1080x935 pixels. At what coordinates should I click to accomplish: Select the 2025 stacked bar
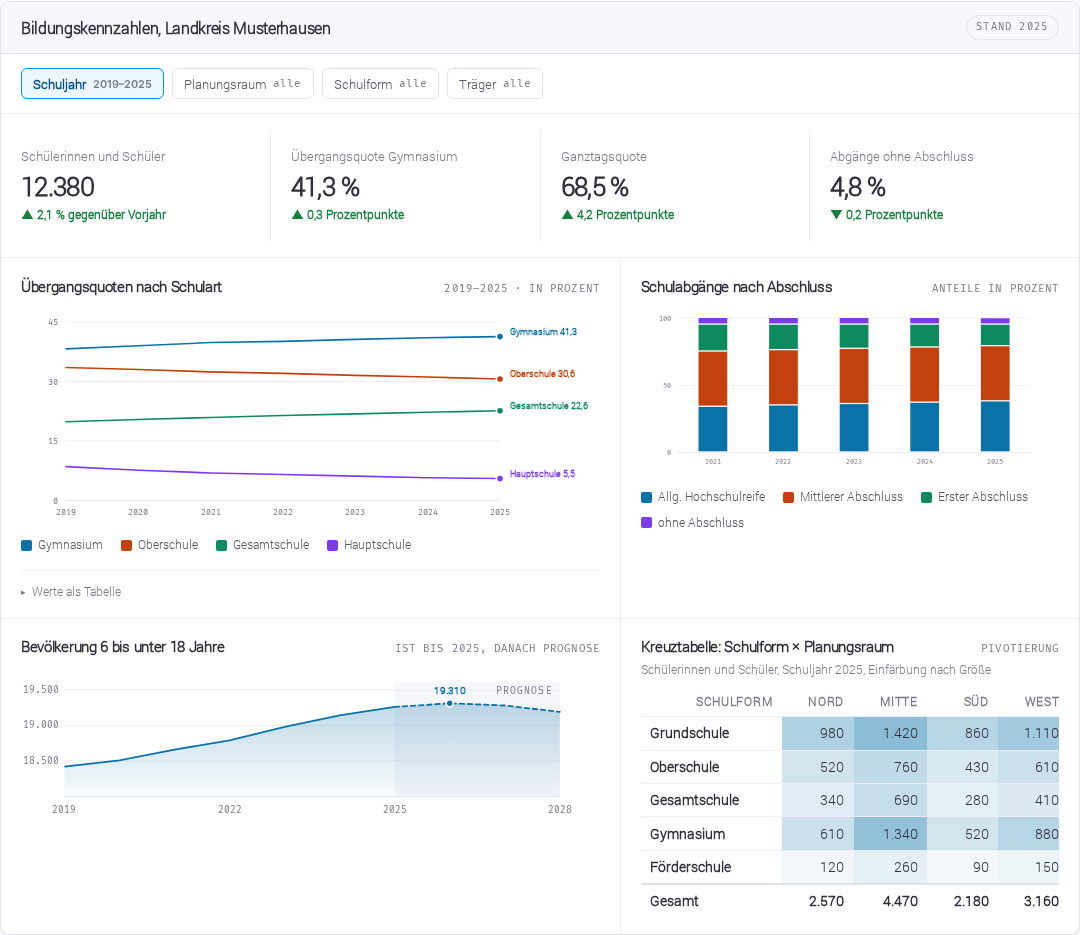[995, 384]
